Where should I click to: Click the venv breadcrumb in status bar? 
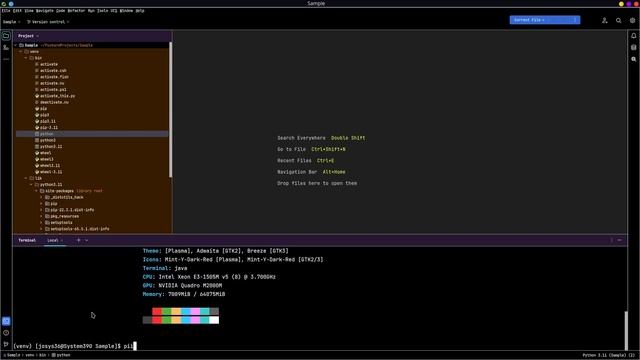tap(30, 356)
